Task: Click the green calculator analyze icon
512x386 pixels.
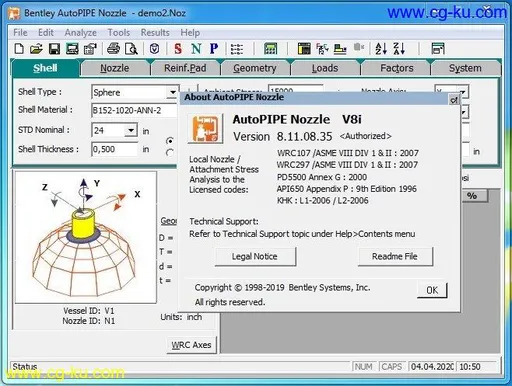Action: click(271, 49)
